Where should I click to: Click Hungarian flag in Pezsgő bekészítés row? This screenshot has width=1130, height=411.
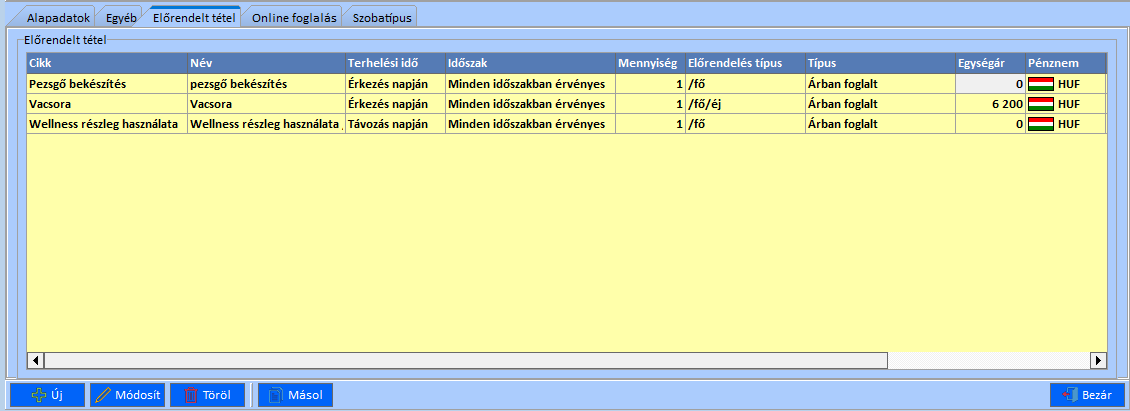click(x=1041, y=84)
